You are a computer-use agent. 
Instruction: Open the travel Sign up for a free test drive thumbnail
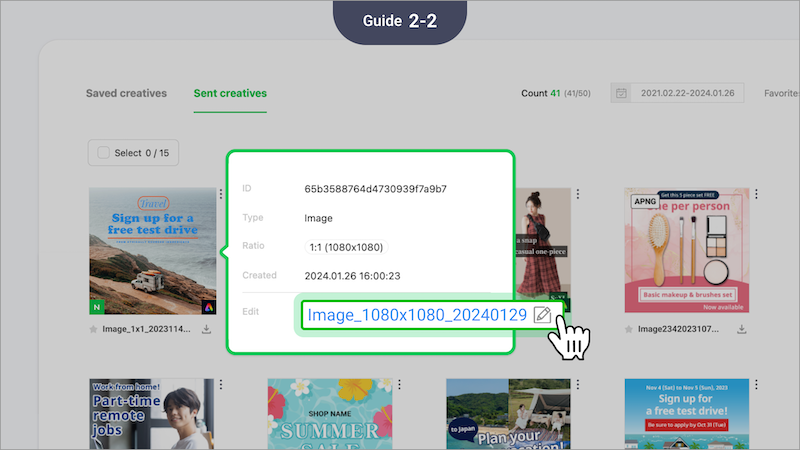[x=153, y=251]
